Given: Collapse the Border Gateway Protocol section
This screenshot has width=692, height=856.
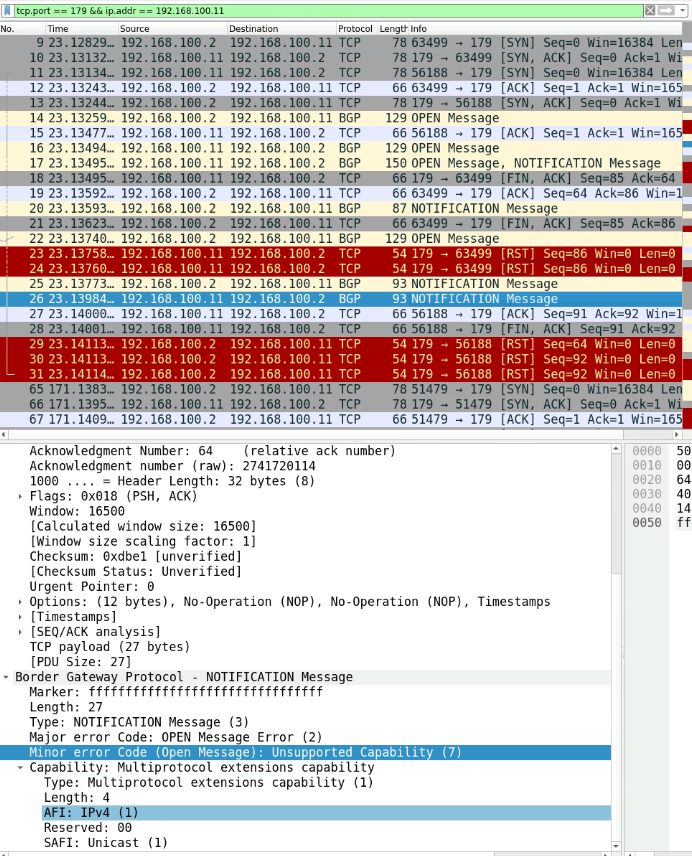Looking at the screenshot, I should pyautogui.click(x=6, y=677).
